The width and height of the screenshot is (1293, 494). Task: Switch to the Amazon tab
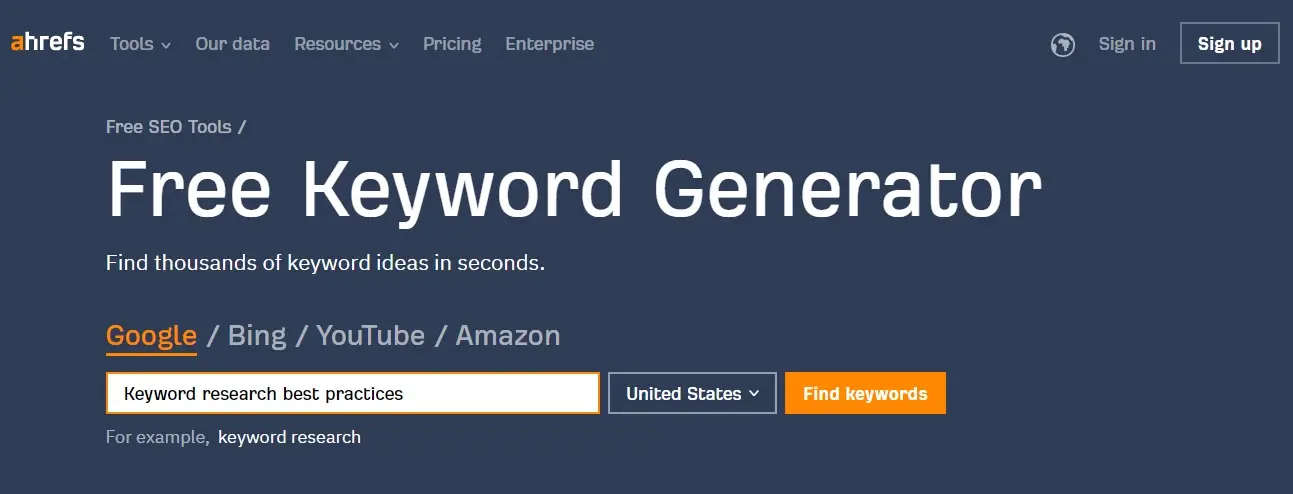point(508,335)
